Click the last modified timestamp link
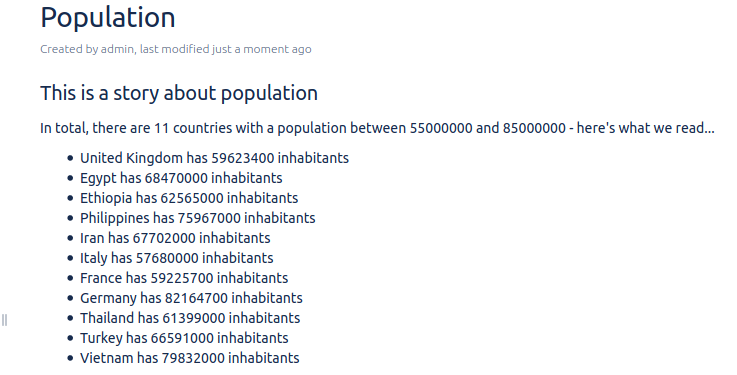This screenshot has height=375, width=737. pyautogui.click(x=261, y=49)
